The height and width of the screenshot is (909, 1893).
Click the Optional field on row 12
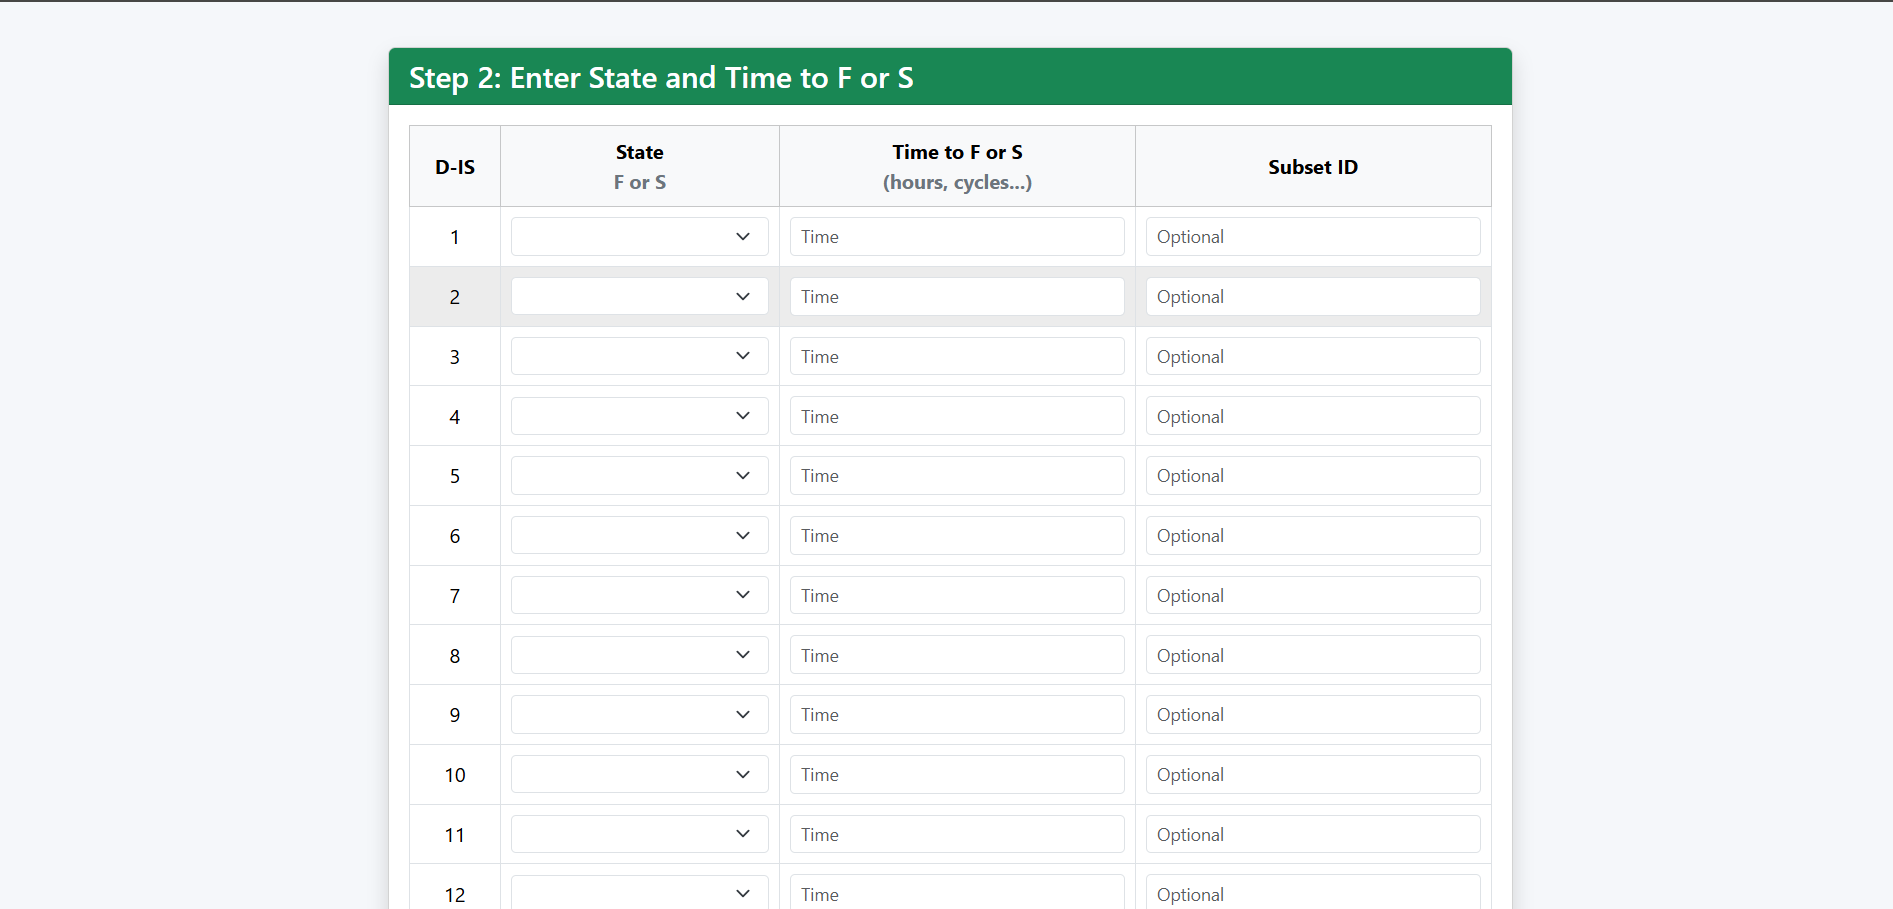1312,893
